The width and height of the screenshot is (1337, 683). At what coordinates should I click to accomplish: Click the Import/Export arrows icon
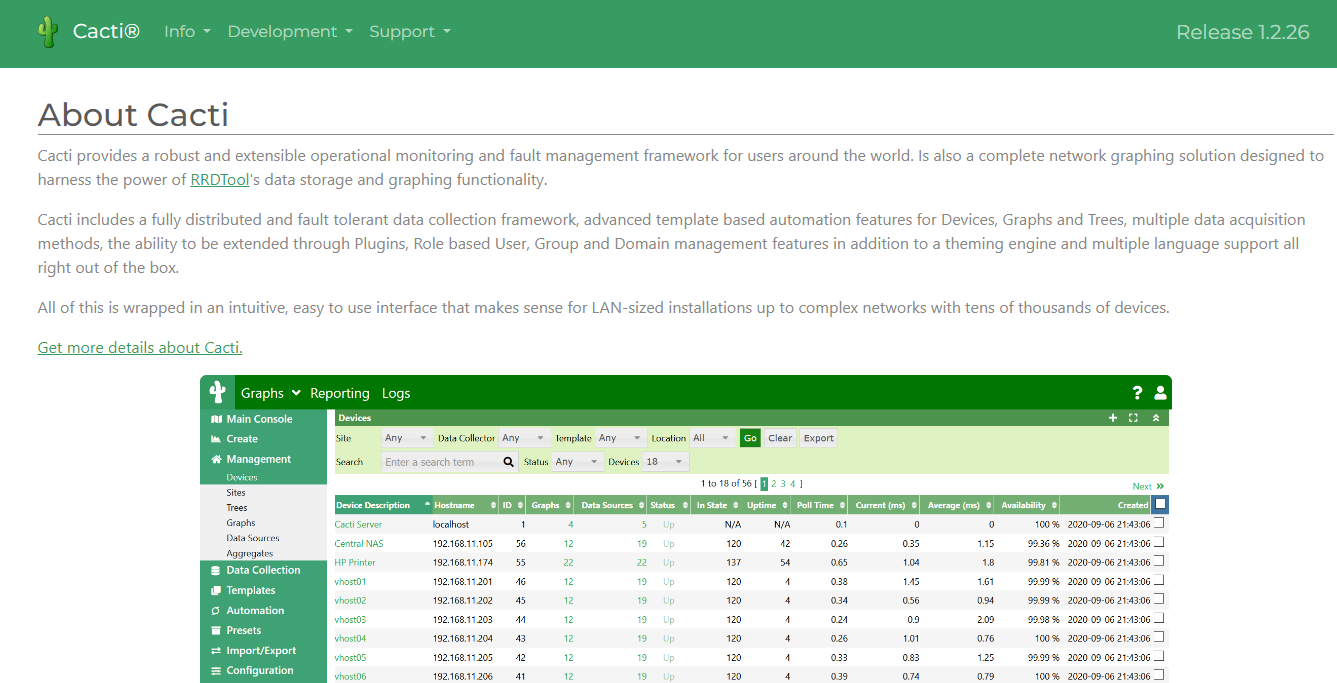pos(216,650)
